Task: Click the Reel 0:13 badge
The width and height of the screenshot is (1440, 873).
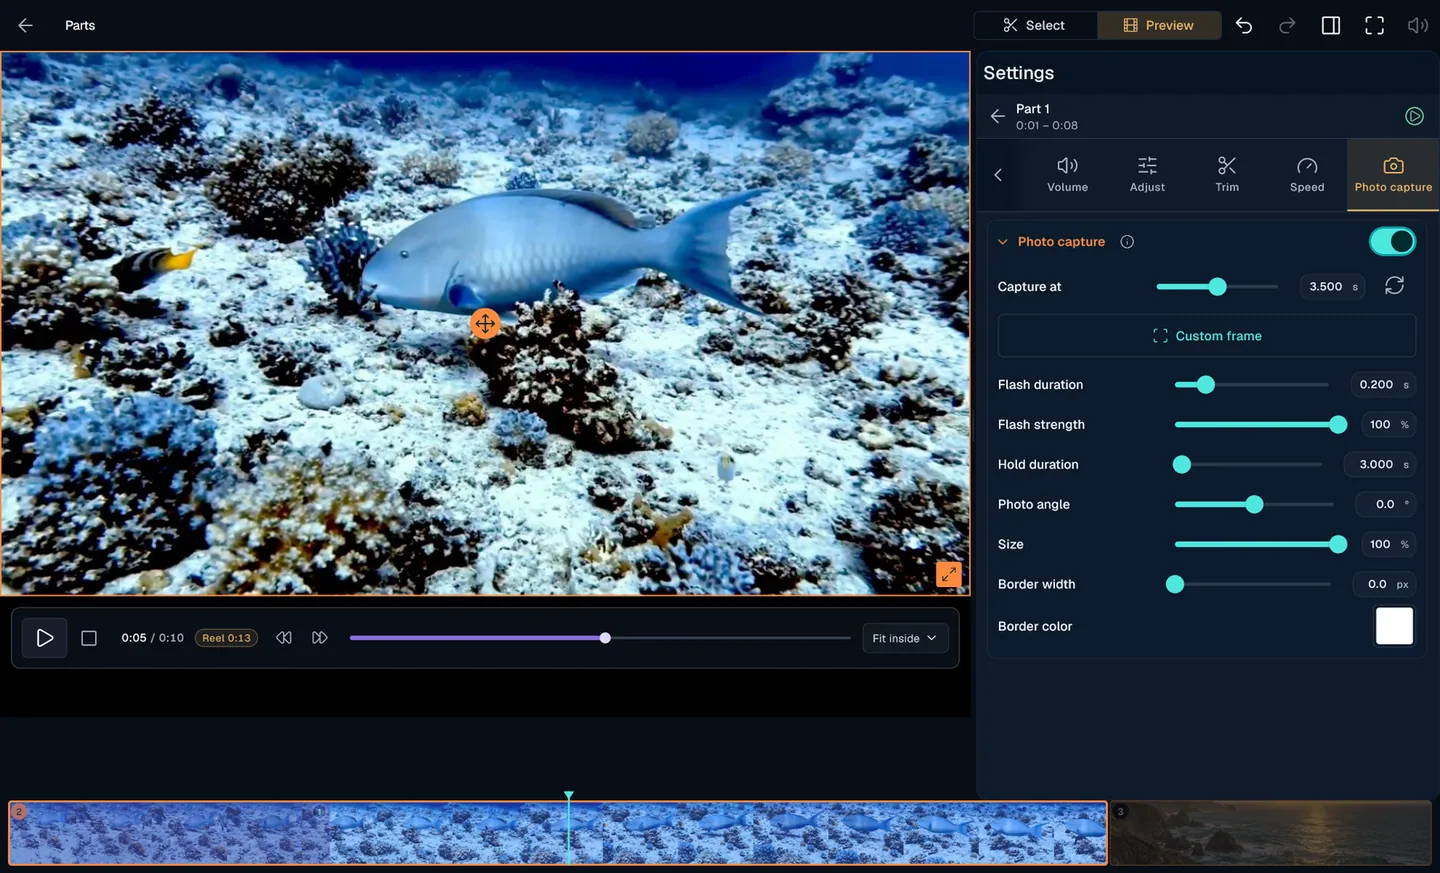Action: click(x=226, y=638)
